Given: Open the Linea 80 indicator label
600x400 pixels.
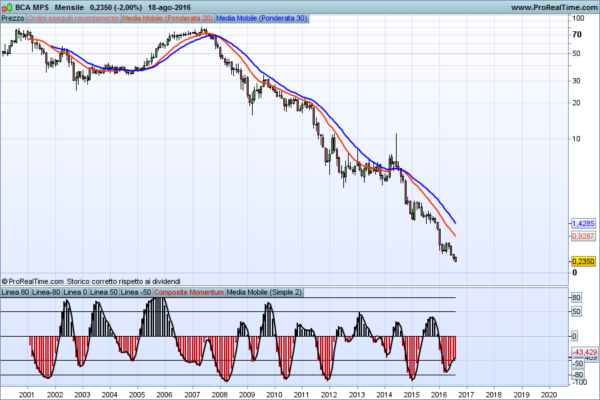Looking at the screenshot, I should point(15,292).
